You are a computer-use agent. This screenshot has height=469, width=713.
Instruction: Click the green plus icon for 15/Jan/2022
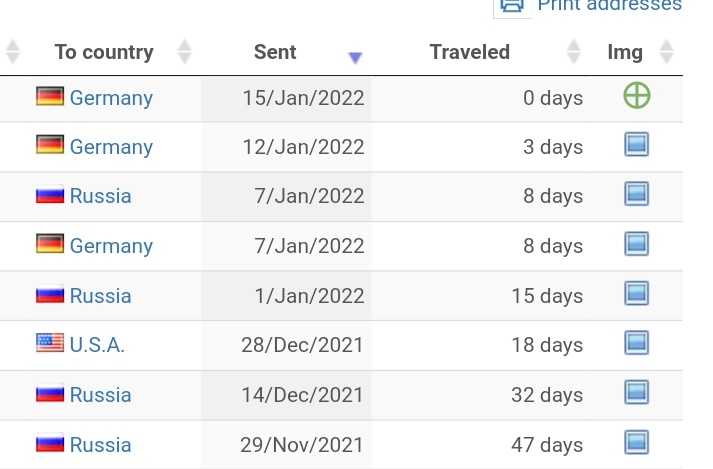pyautogui.click(x=636, y=96)
